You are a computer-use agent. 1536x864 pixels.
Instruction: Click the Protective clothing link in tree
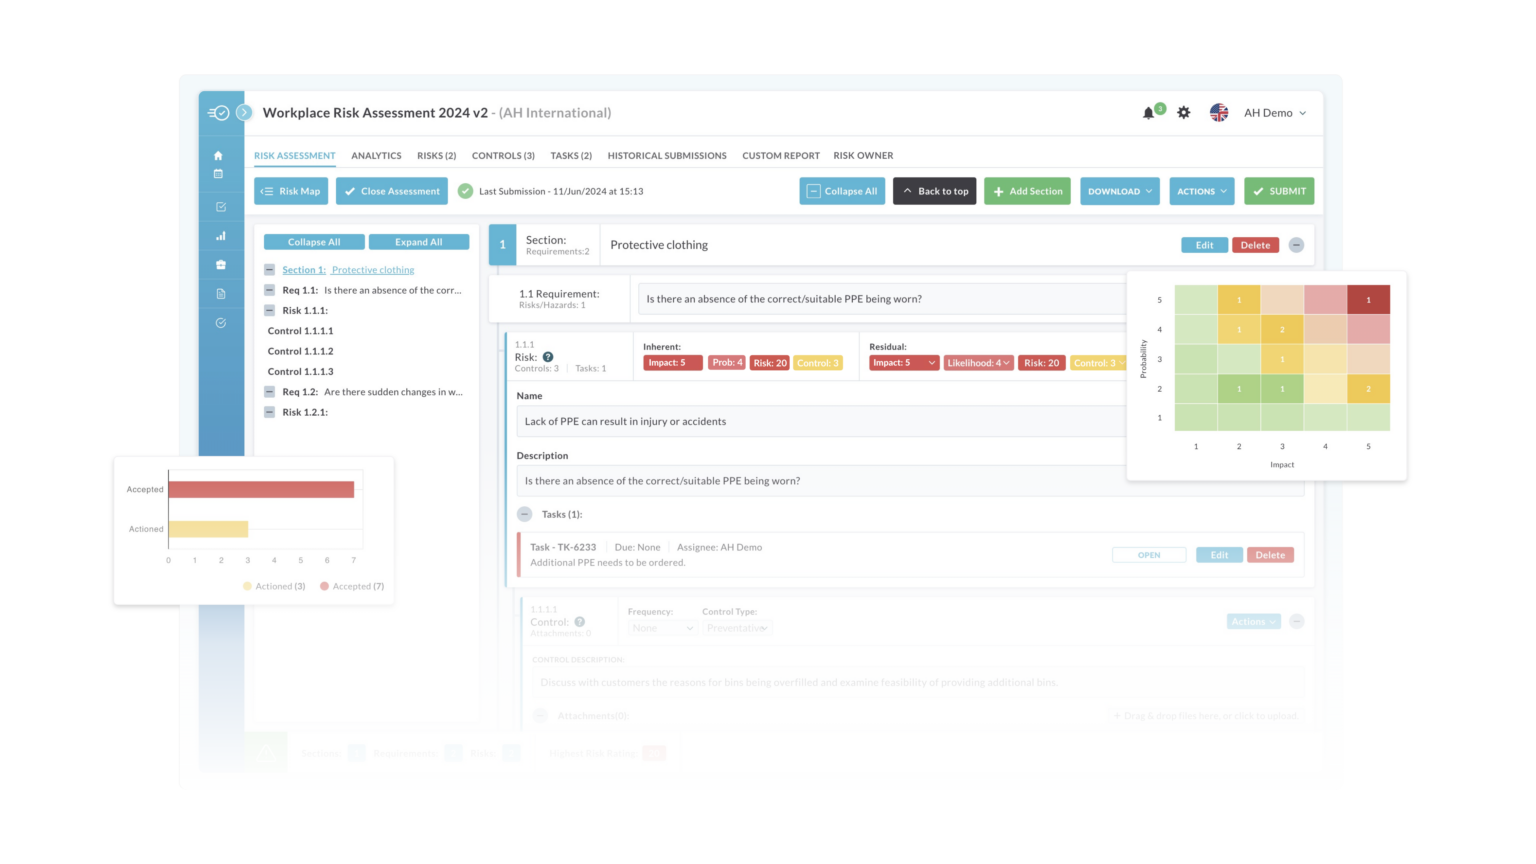[x=372, y=270]
